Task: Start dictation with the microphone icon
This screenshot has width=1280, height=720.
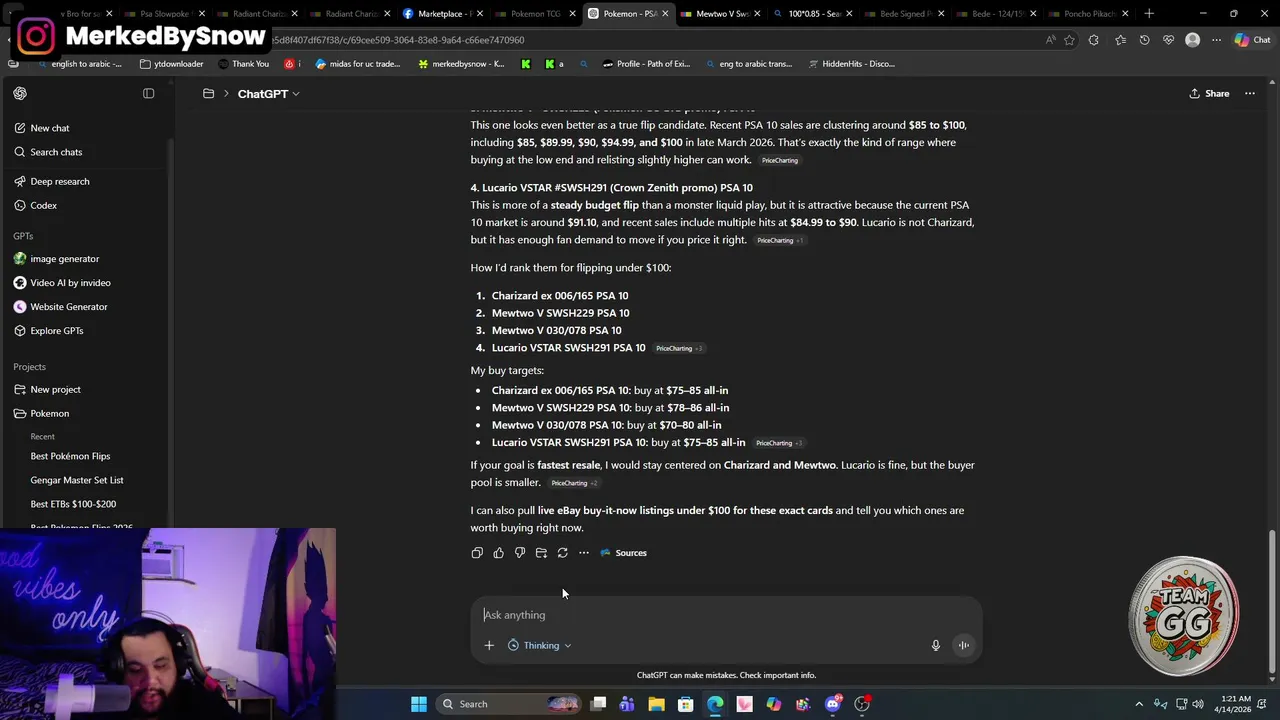Action: (x=936, y=645)
